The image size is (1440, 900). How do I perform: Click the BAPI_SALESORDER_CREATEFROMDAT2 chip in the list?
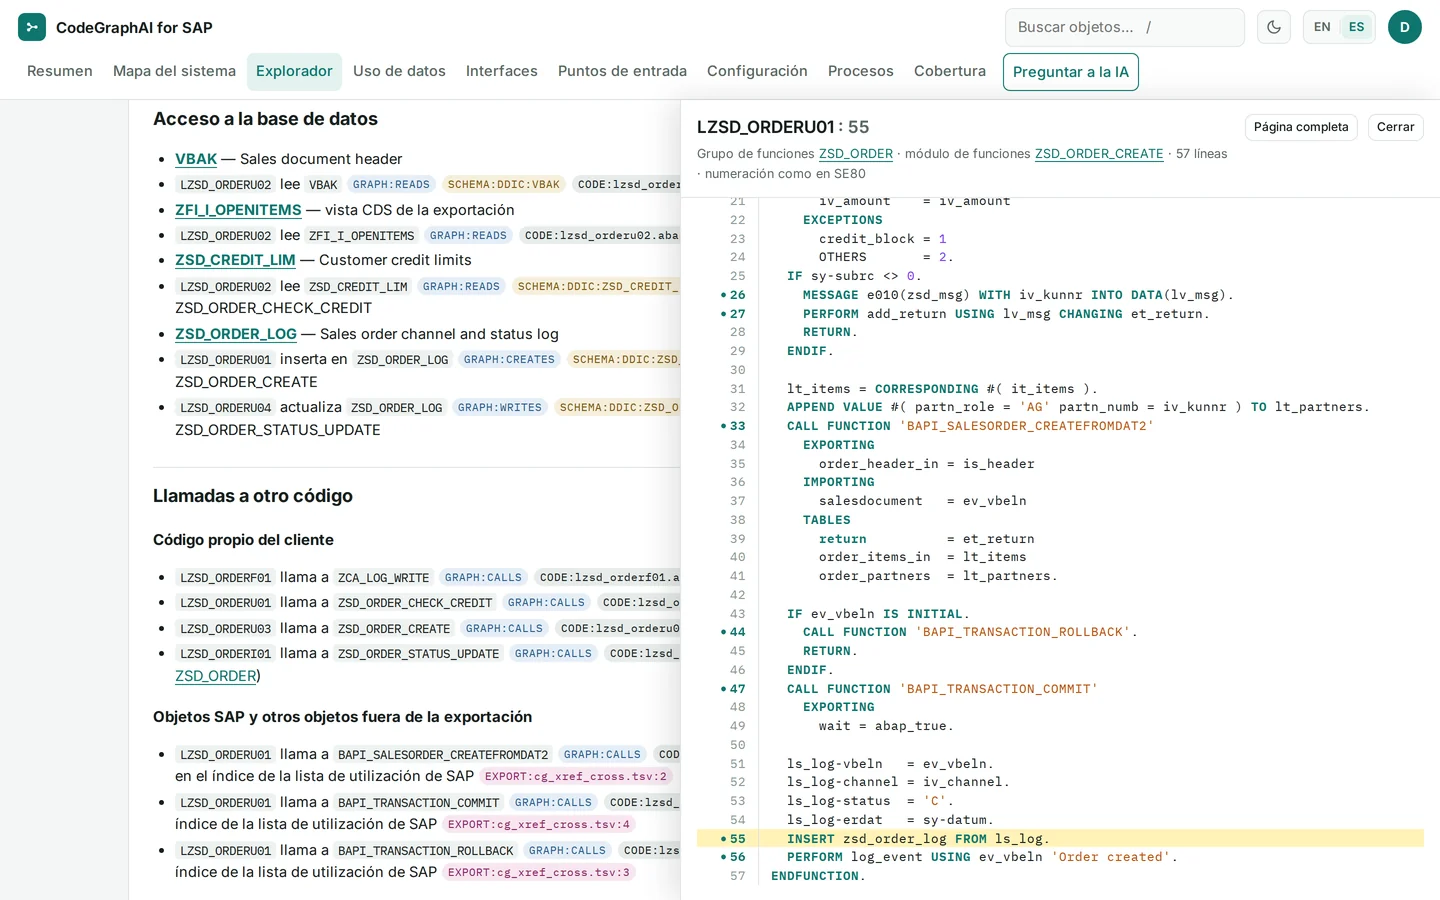pyautogui.click(x=443, y=755)
